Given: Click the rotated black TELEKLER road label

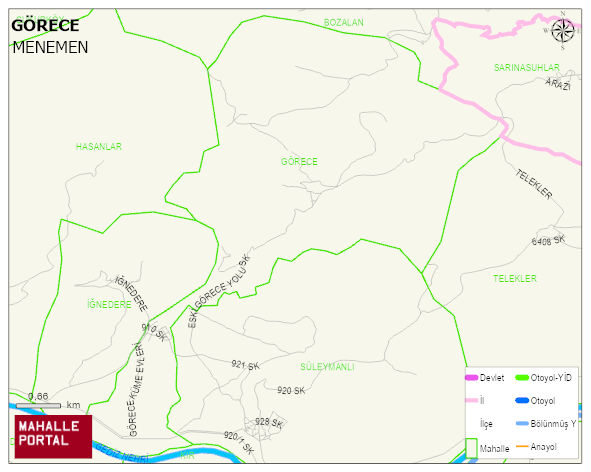Looking at the screenshot, I should (x=534, y=184).
